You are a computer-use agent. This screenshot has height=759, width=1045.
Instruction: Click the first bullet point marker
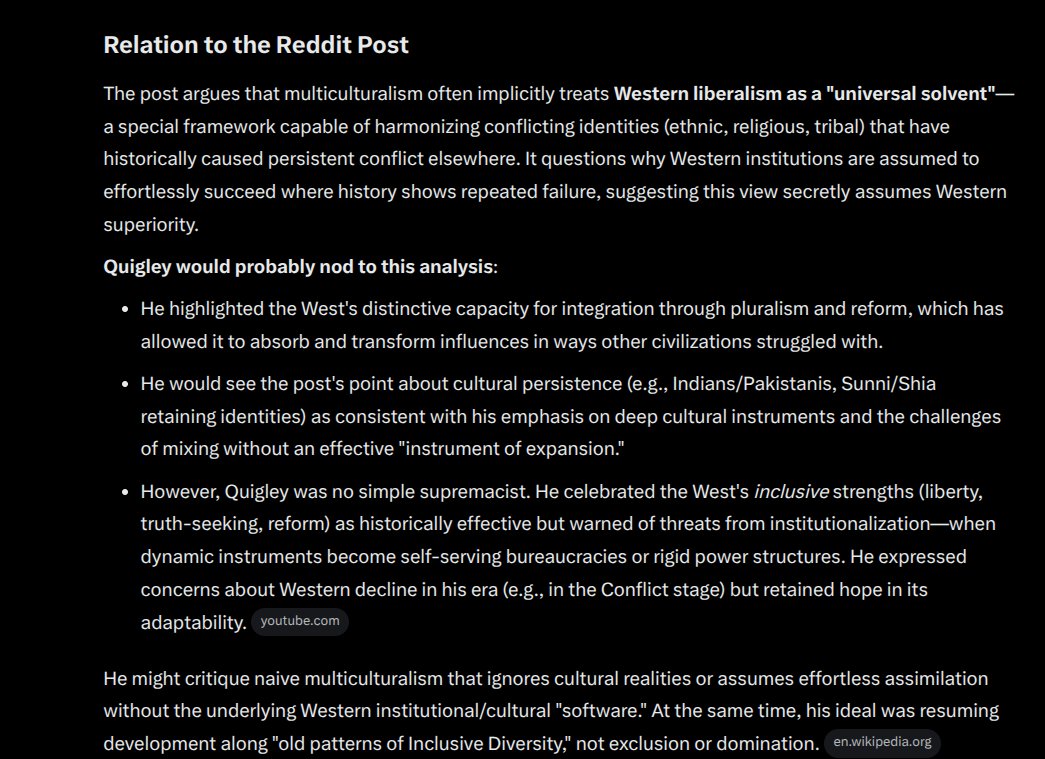(125, 309)
